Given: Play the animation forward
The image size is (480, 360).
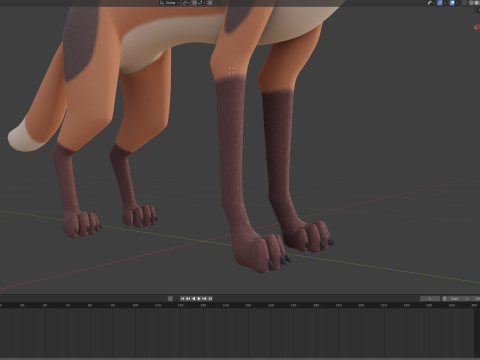Looking at the screenshot, I should pos(199,299).
